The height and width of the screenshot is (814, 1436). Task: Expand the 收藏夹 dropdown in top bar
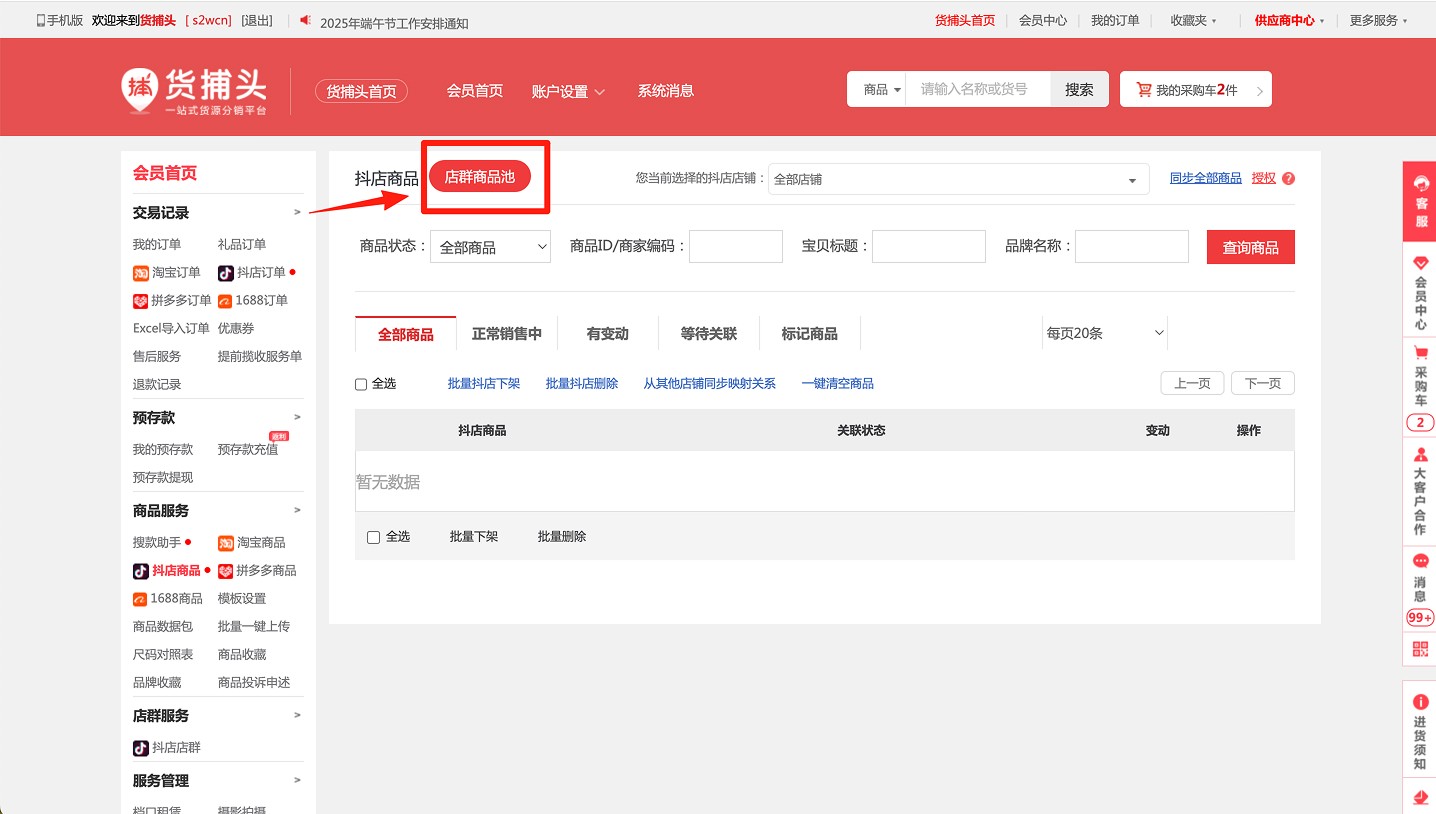(1194, 20)
